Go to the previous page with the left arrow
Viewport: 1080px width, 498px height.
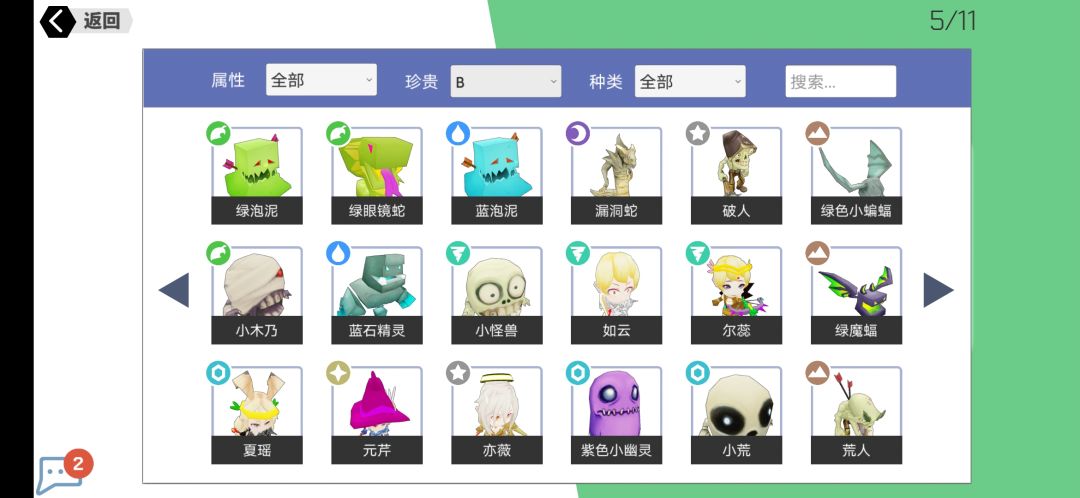pyautogui.click(x=174, y=290)
